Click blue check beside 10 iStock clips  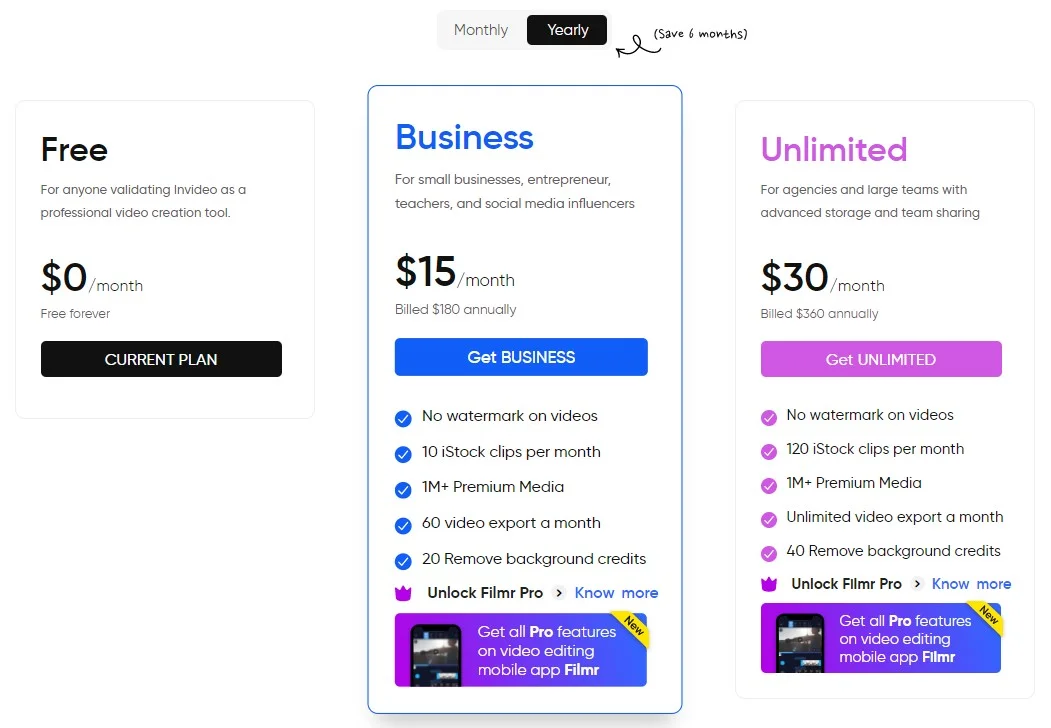coord(403,454)
